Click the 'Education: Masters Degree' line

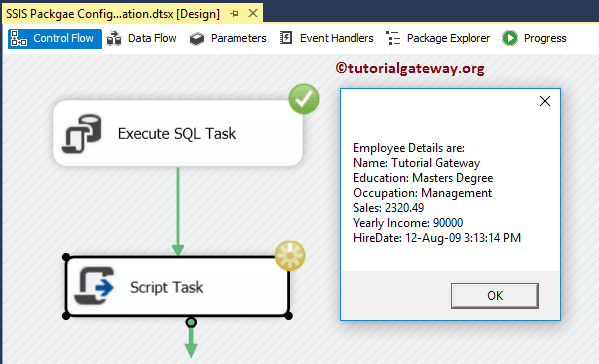tap(423, 178)
